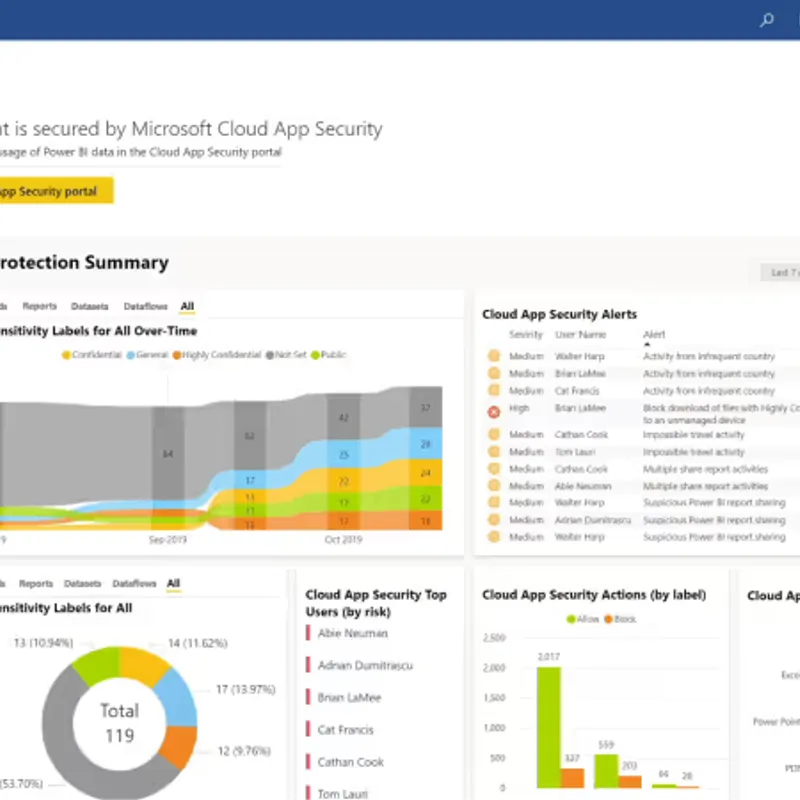Image resolution: width=800 pixels, height=800 pixels.
Task: Select Cat Francis in Top Users list
Action: click(345, 730)
